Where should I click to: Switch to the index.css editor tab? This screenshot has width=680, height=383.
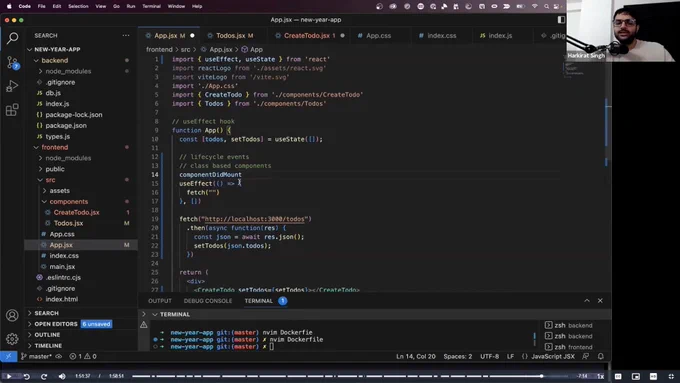(441, 36)
